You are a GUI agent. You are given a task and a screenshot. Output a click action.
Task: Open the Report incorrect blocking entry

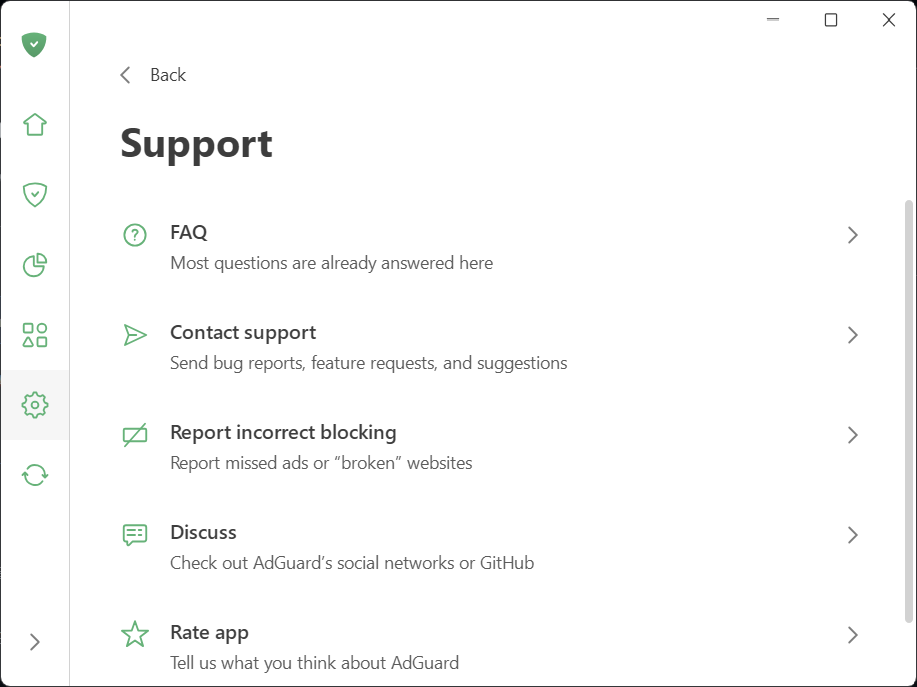pos(283,433)
